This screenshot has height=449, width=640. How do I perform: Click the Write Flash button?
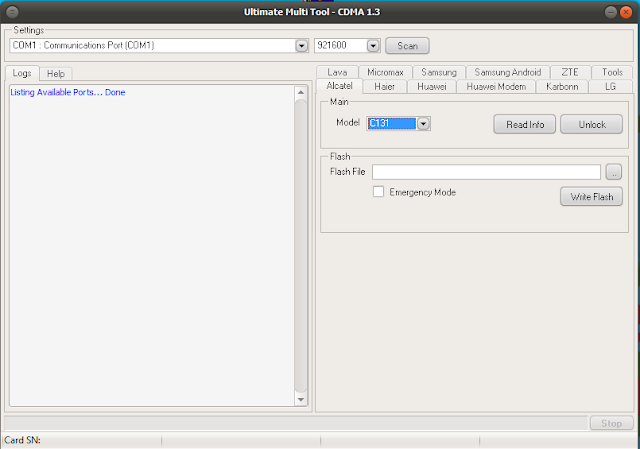(x=591, y=197)
